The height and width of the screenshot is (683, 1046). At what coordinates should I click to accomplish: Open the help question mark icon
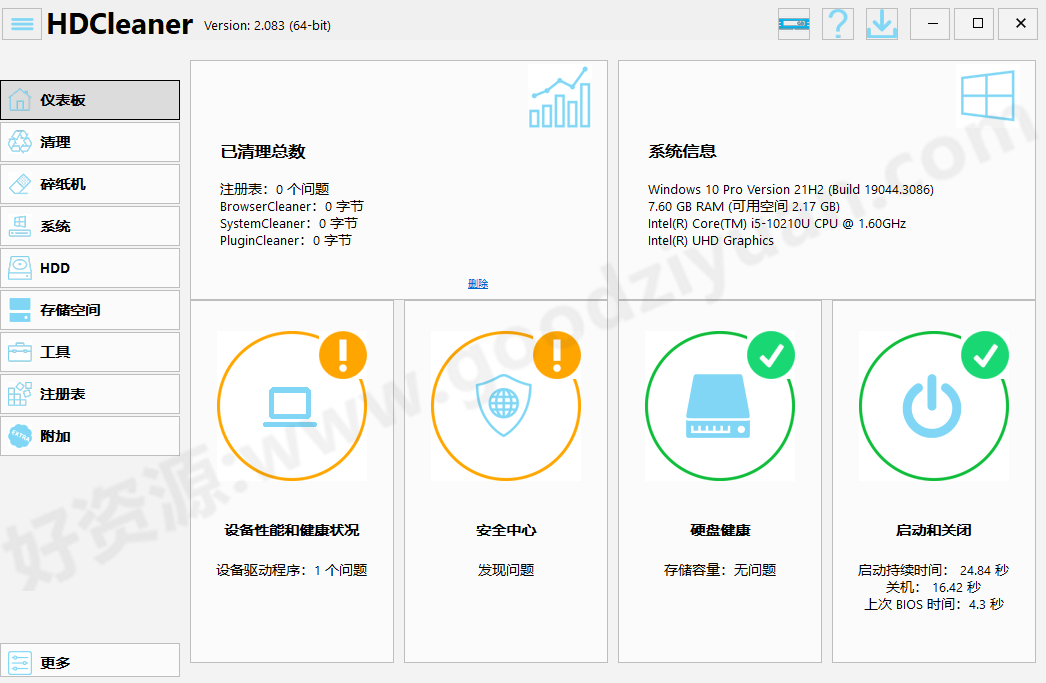[837, 23]
